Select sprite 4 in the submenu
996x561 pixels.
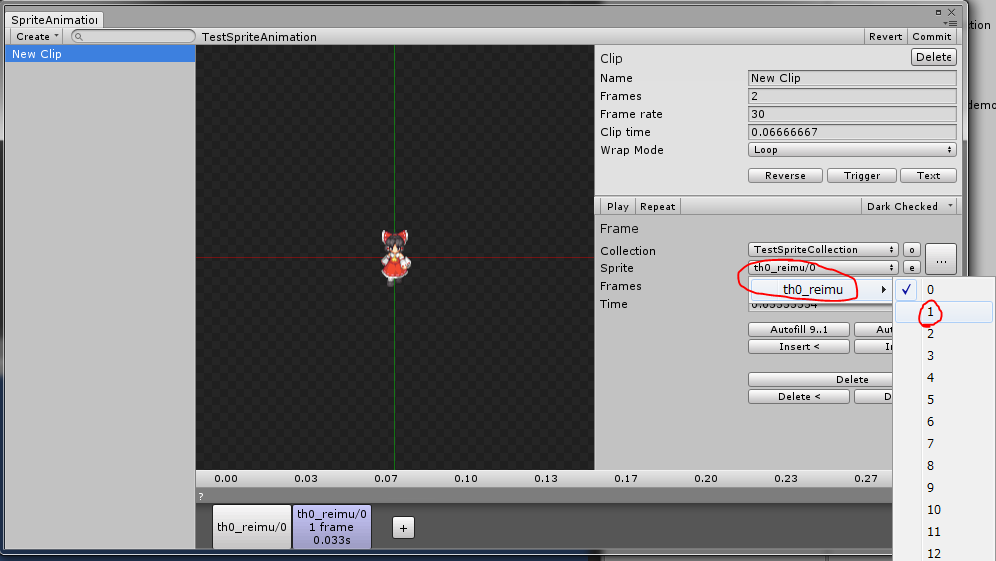click(944, 377)
